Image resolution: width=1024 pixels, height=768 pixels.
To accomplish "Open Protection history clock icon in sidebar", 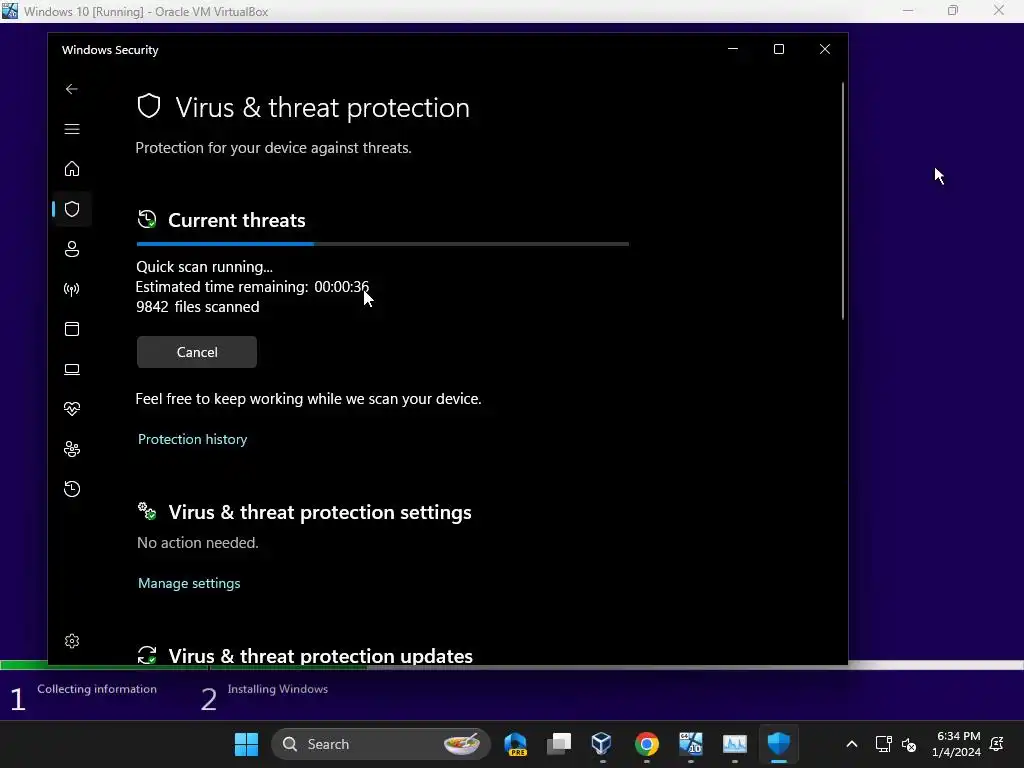I will click(x=72, y=489).
